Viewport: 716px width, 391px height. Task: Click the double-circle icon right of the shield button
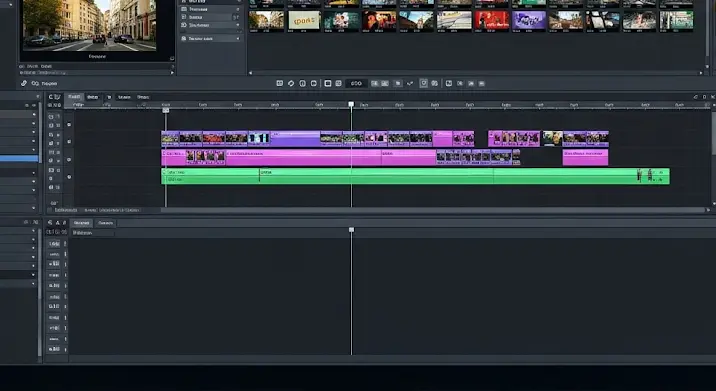(x=435, y=83)
